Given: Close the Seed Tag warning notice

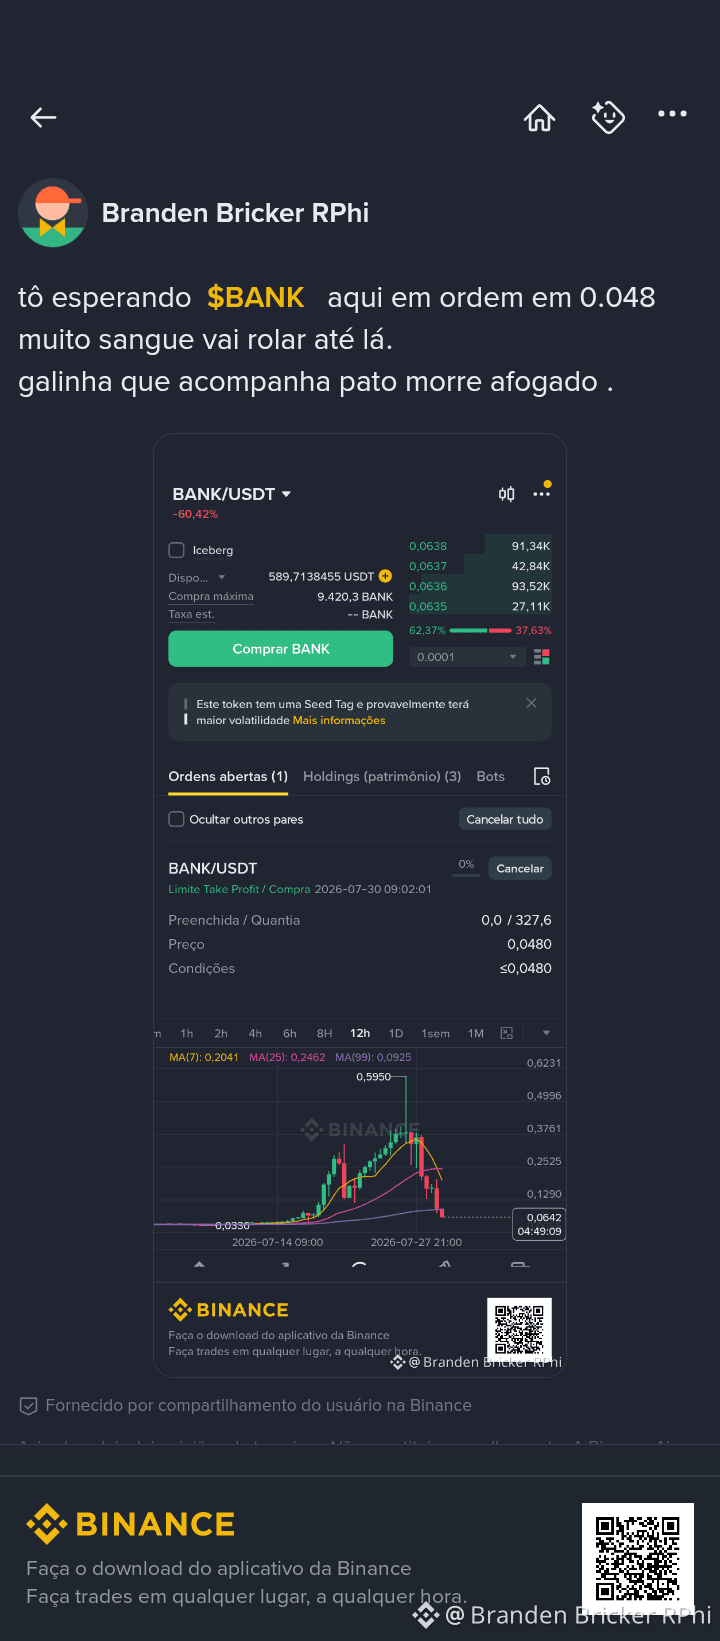Looking at the screenshot, I should [531, 703].
